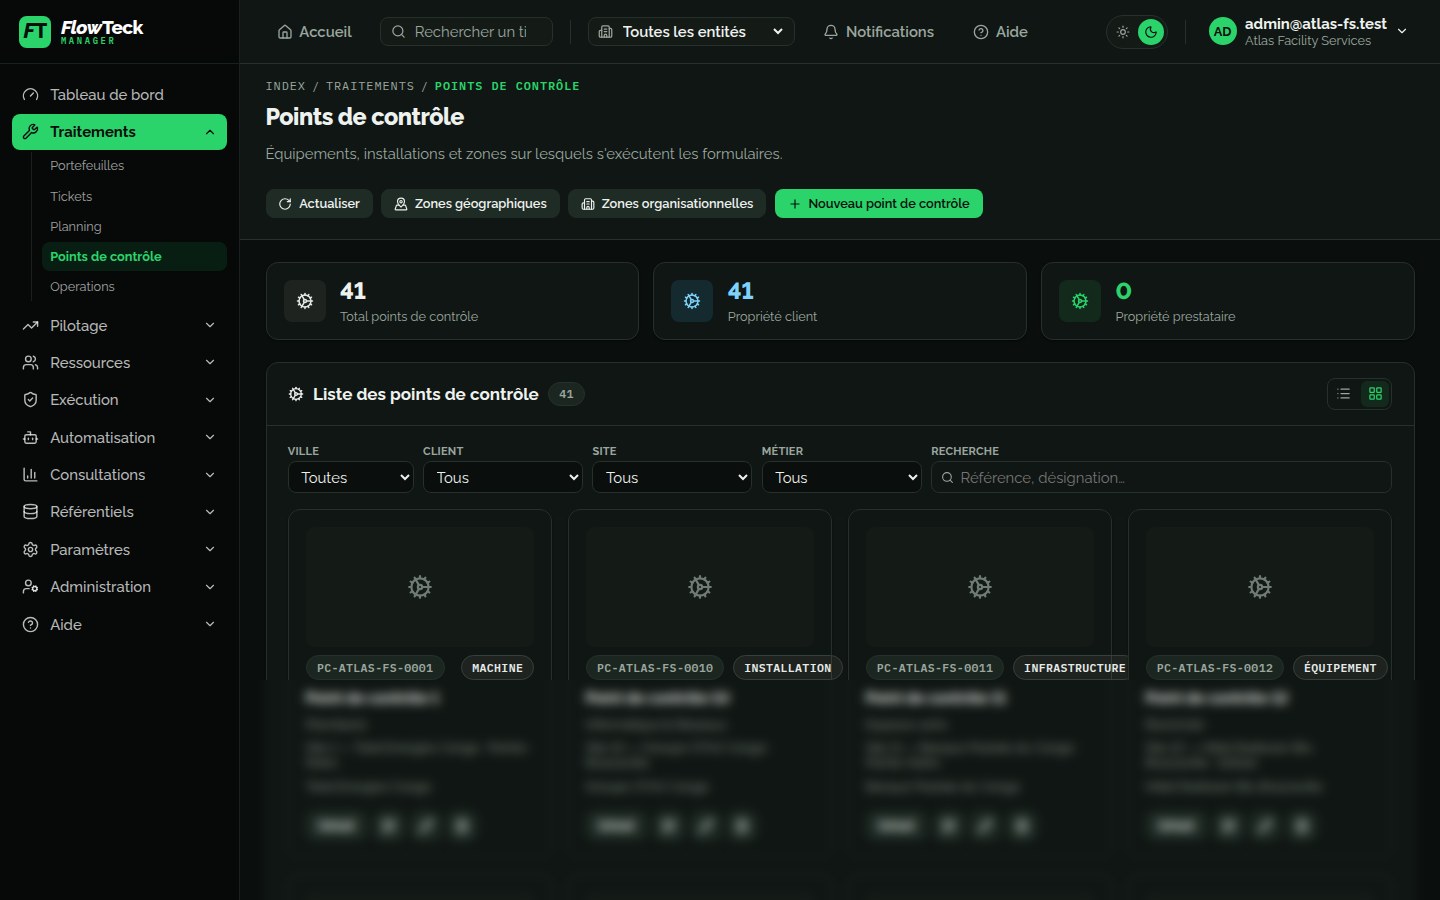Expand the Référentiels sidebar section
Screen dimensions: 1440x900
(119, 512)
